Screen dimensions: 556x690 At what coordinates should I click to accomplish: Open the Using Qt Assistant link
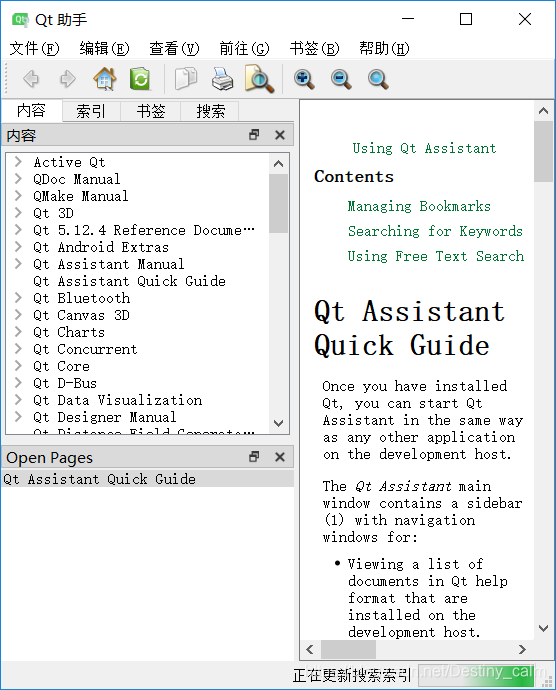click(424, 148)
